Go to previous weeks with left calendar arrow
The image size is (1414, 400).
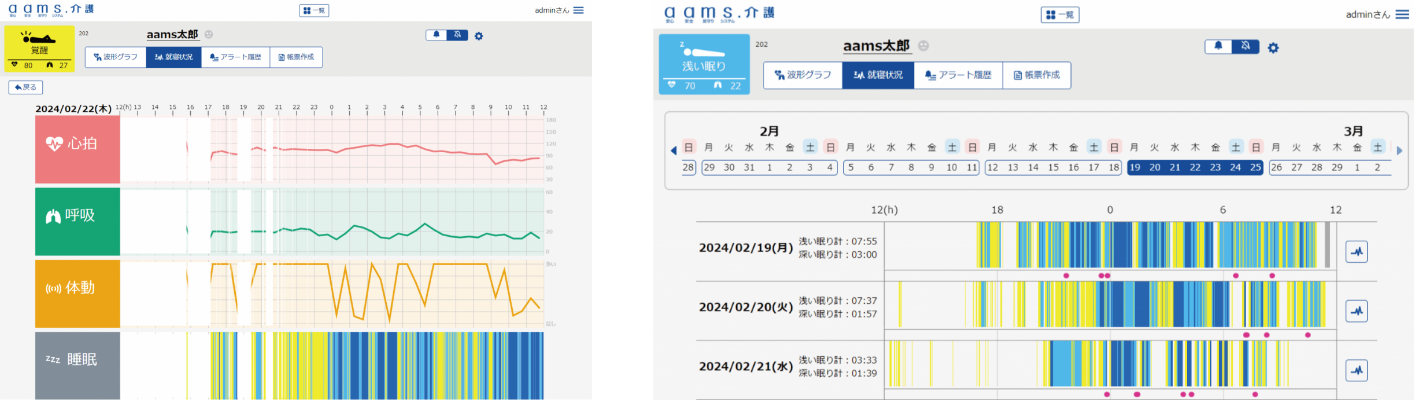(x=673, y=151)
